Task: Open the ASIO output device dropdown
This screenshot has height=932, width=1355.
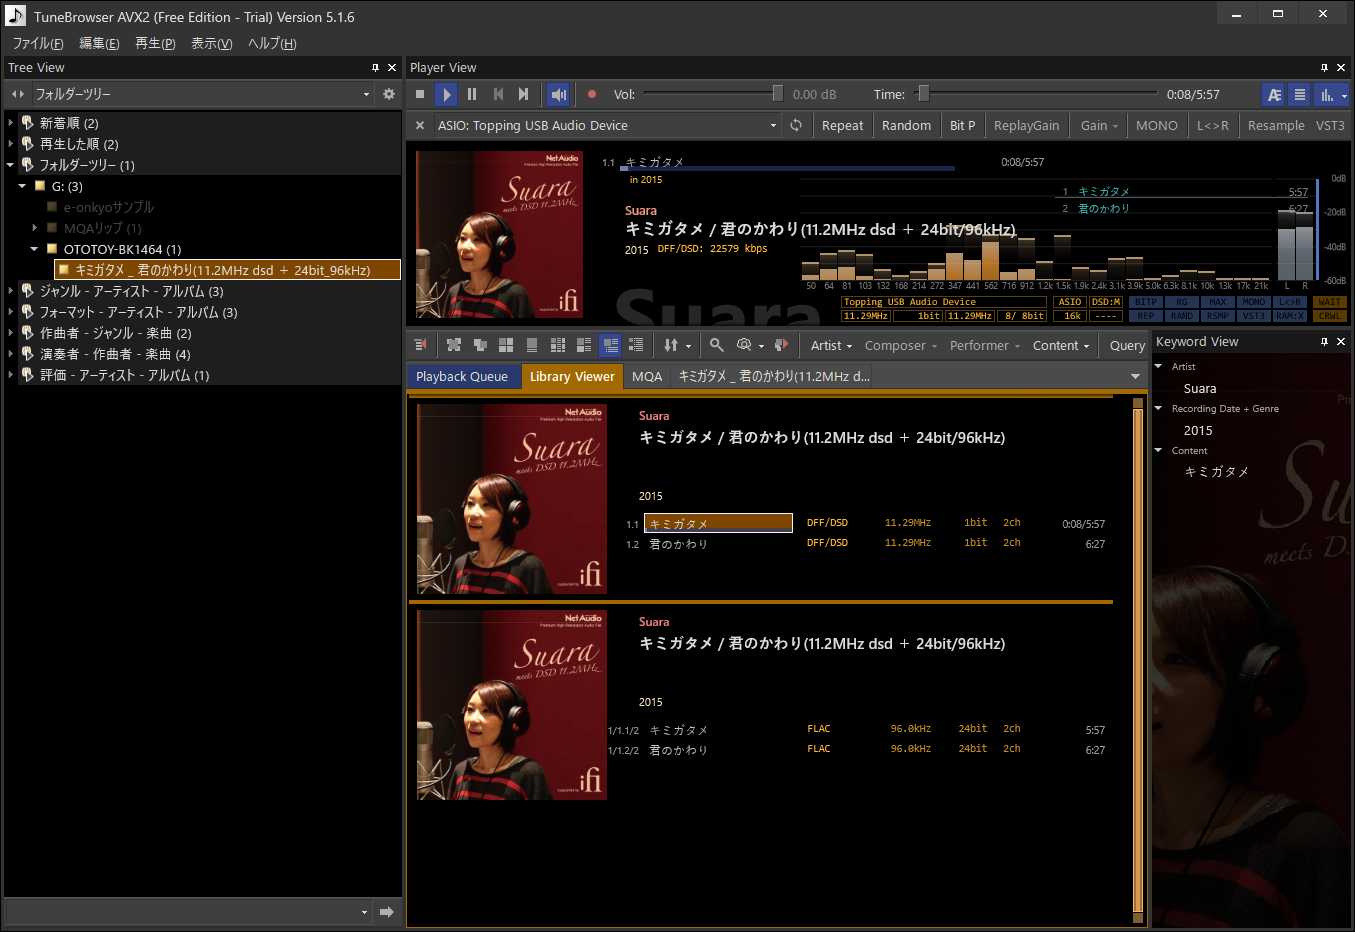Action: (773, 125)
